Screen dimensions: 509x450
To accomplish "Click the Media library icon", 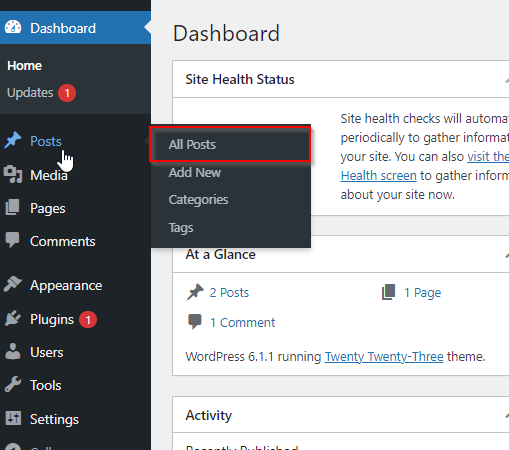I will [13, 174].
